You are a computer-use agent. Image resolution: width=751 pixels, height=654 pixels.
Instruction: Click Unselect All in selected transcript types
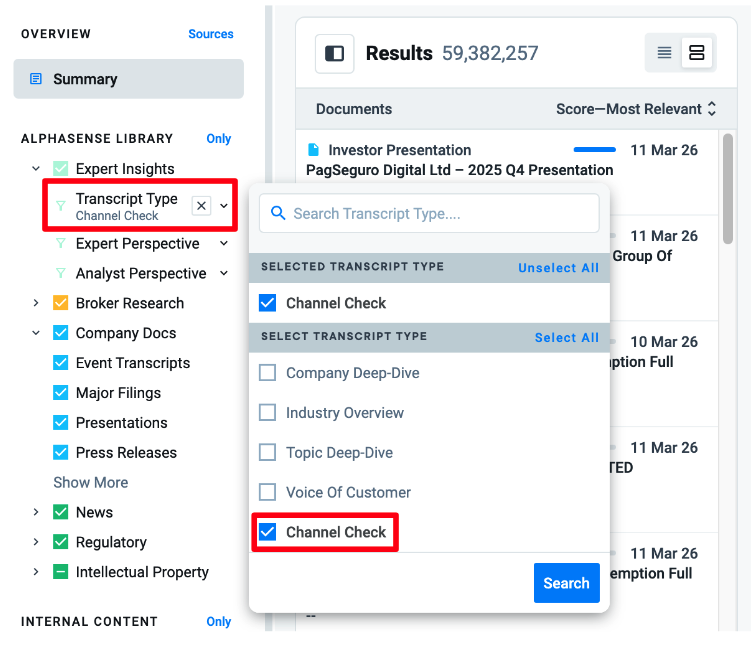click(x=558, y=268)
